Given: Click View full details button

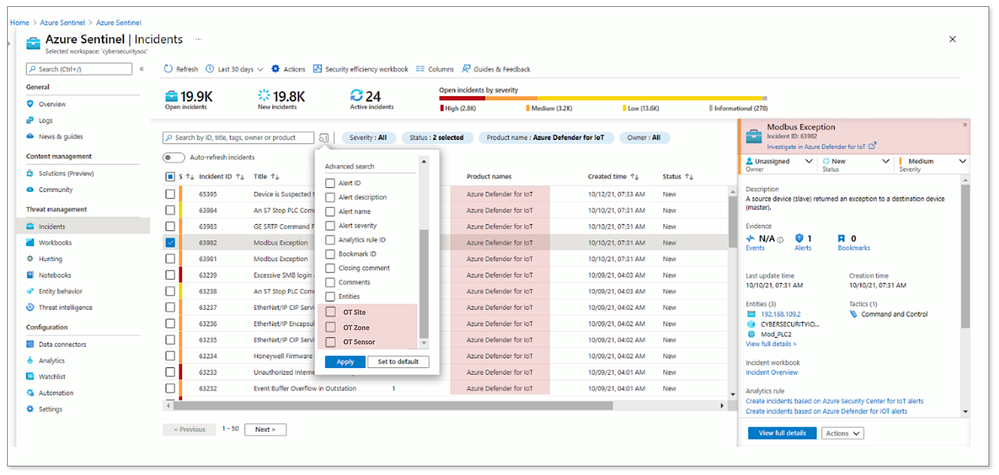Looking at the screenshot, I should pyautogui.click(x=782, y=433).
